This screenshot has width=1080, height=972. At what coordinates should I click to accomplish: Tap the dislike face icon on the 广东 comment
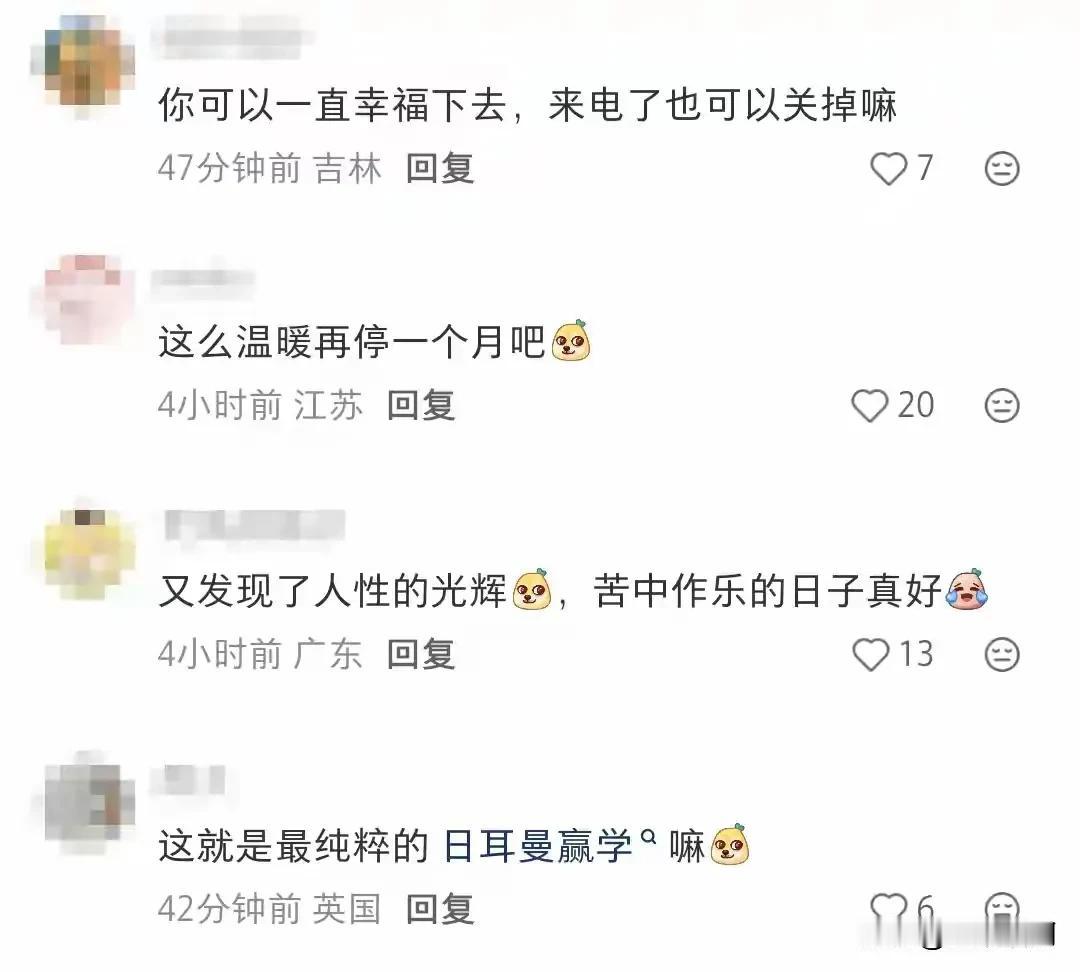click(1001, 654)
